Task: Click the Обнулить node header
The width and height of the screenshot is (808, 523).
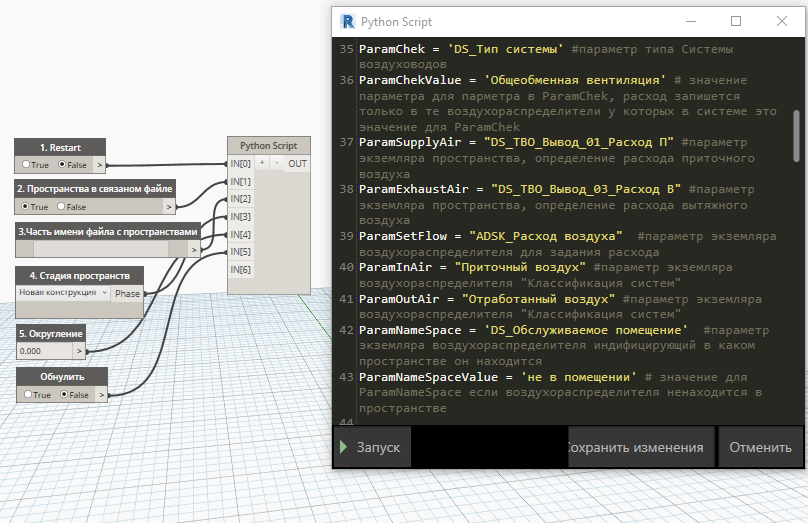Action: coord(62,377)
